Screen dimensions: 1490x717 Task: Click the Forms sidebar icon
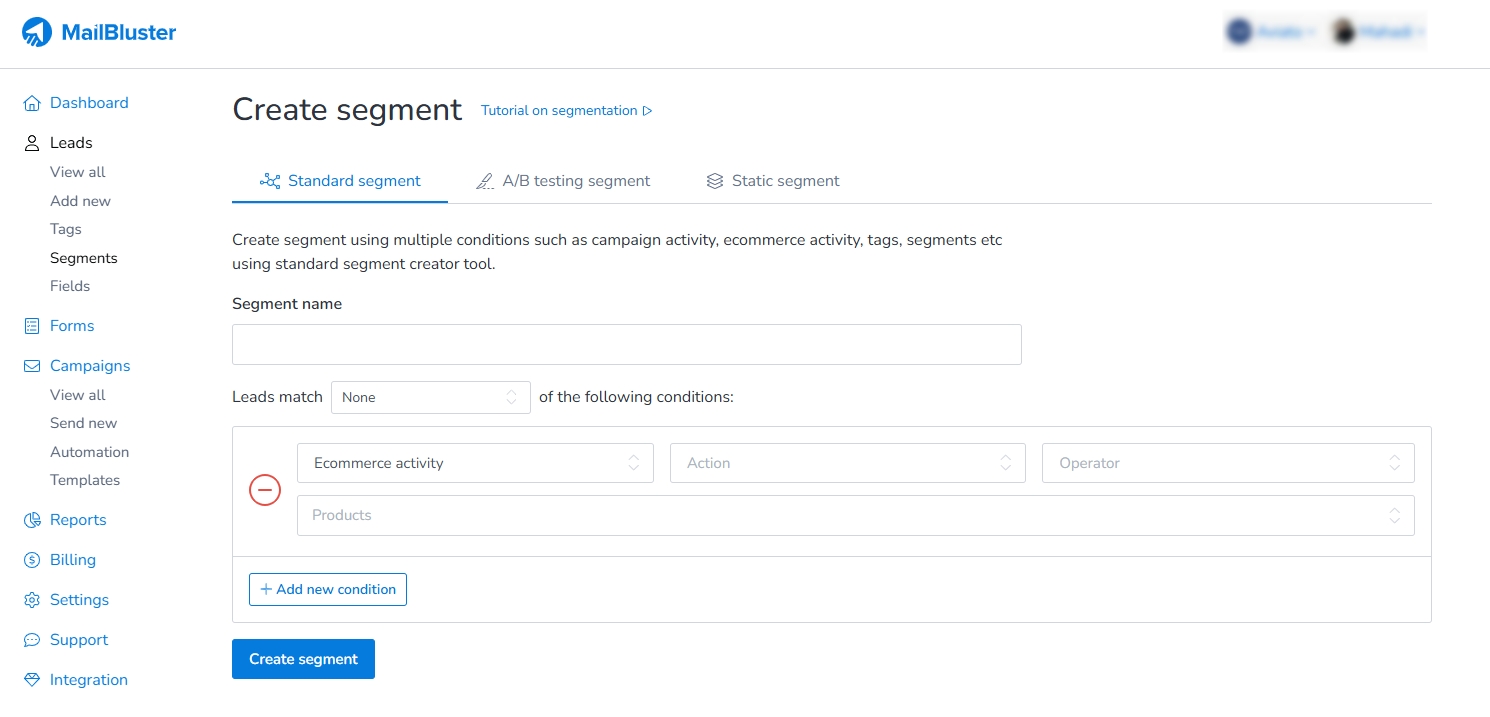[32, 326]
